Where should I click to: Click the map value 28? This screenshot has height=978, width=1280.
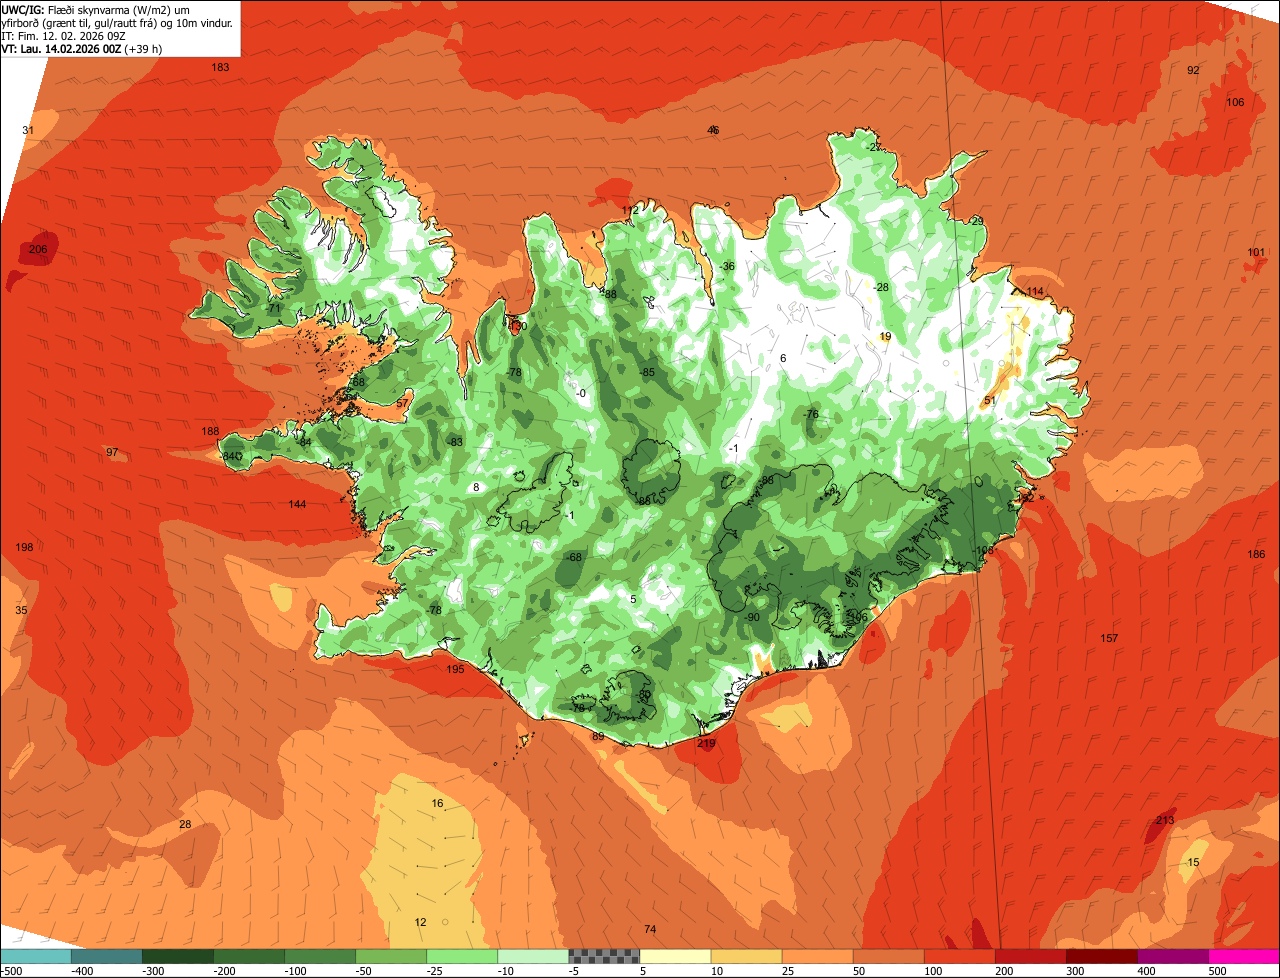click(185, 824)
